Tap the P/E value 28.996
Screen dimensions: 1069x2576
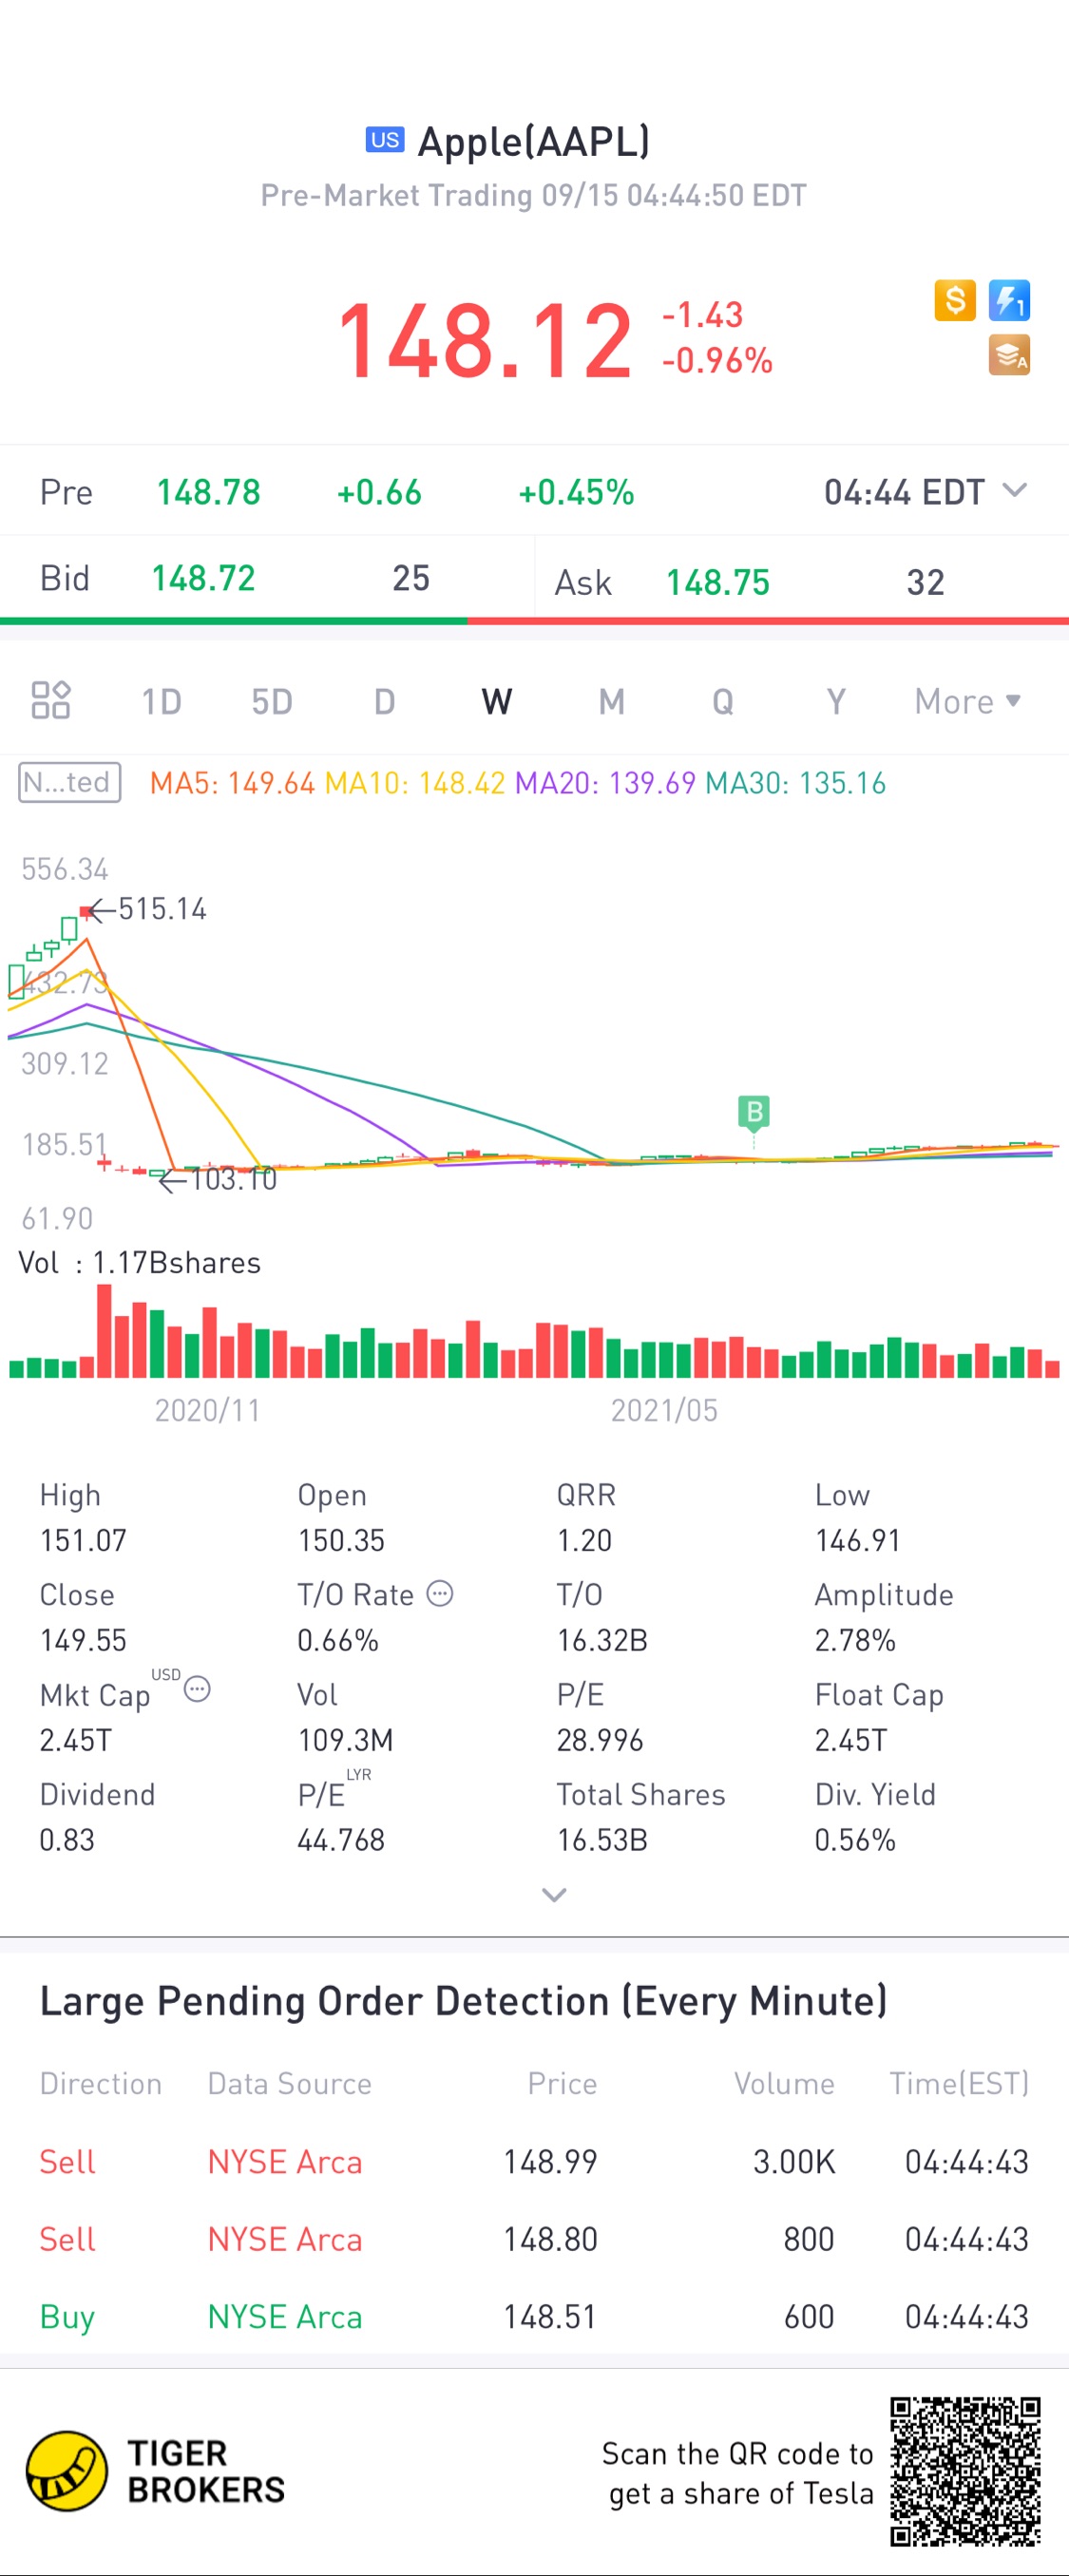pyautogui.click(x=600, y=1740)
